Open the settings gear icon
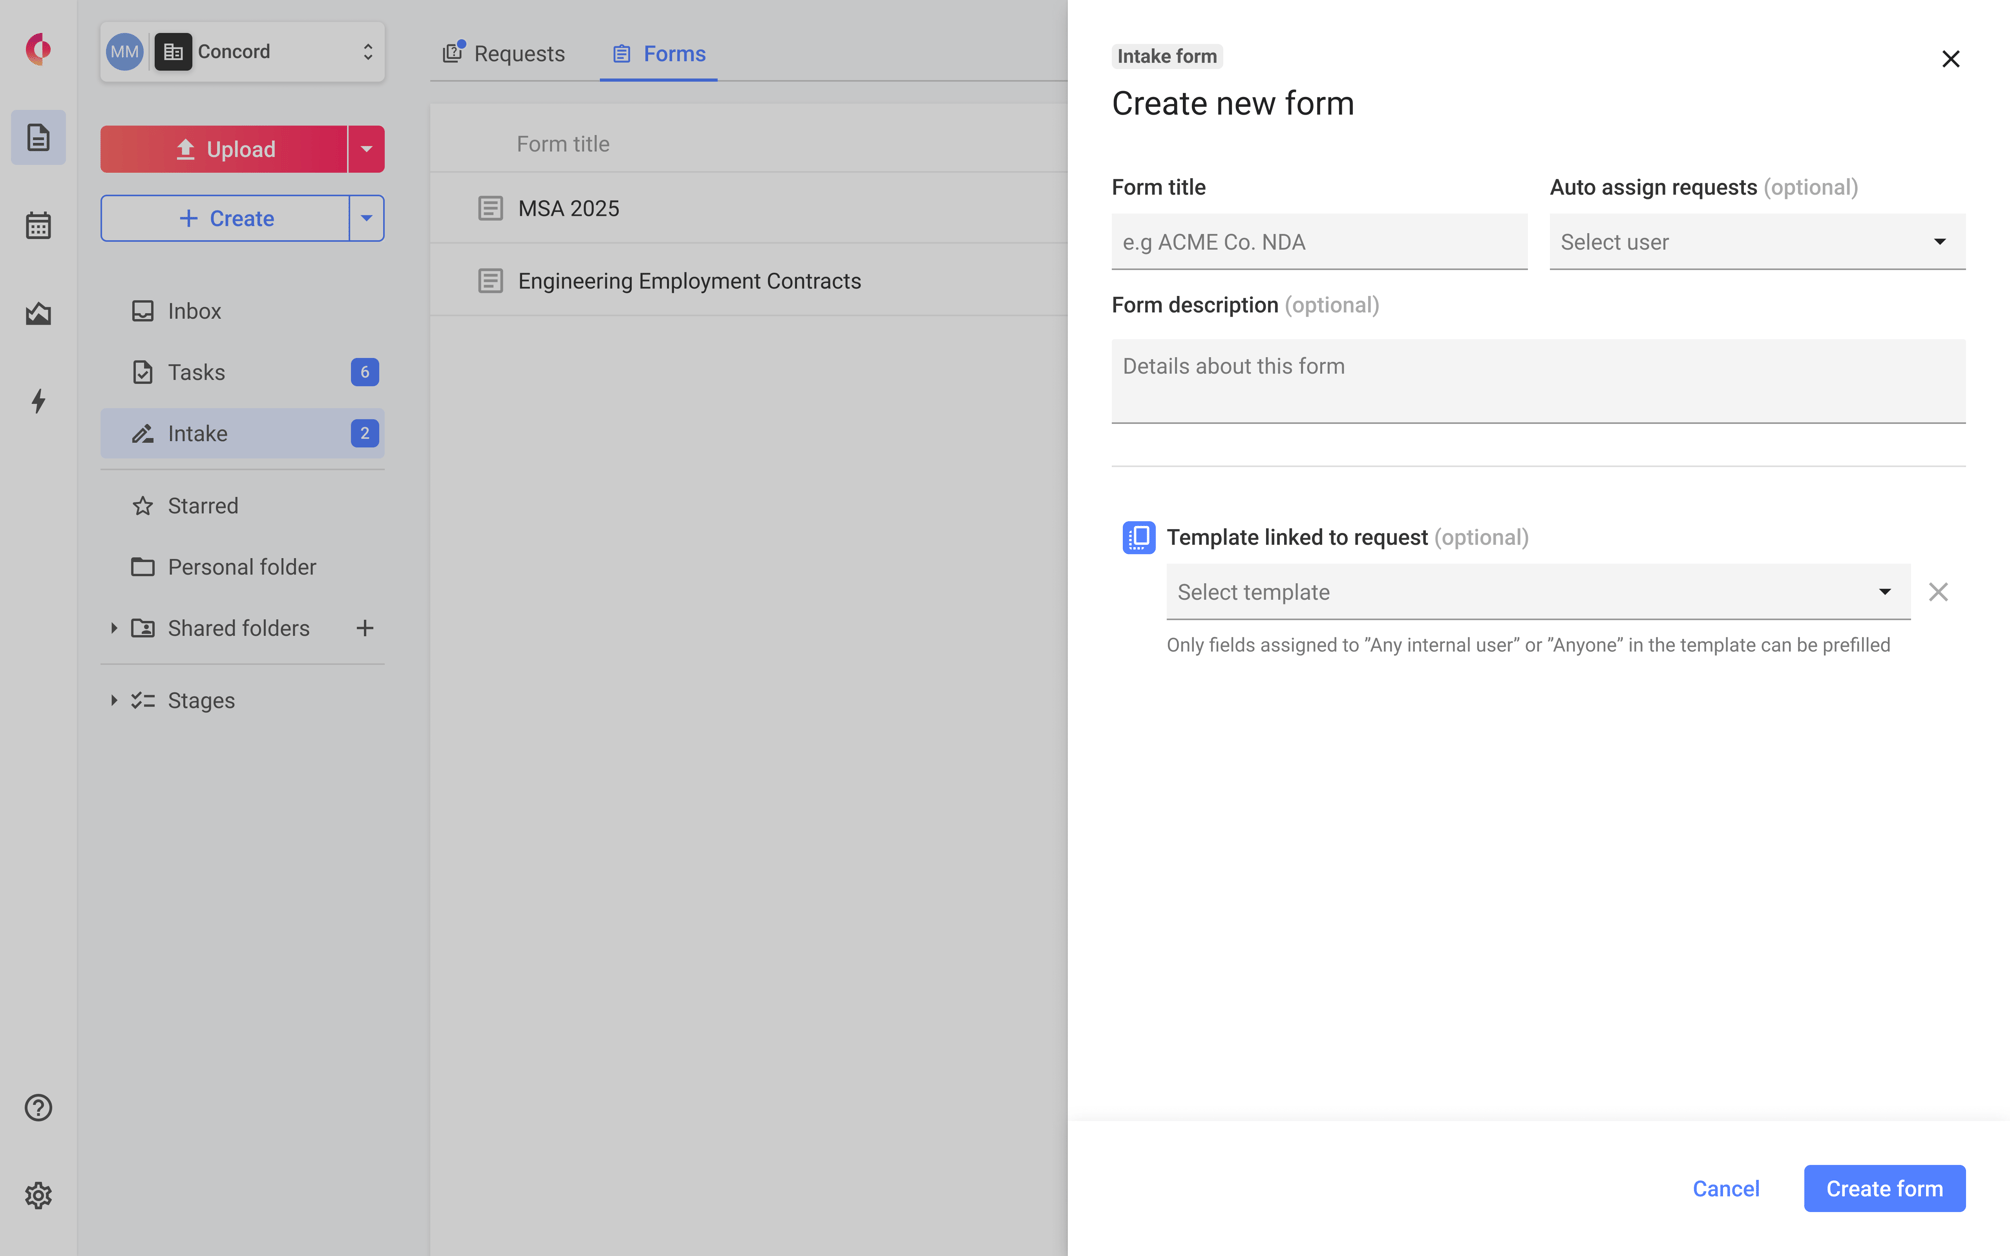The height and width of the screenshot is (1256, 2010). 38,1195
